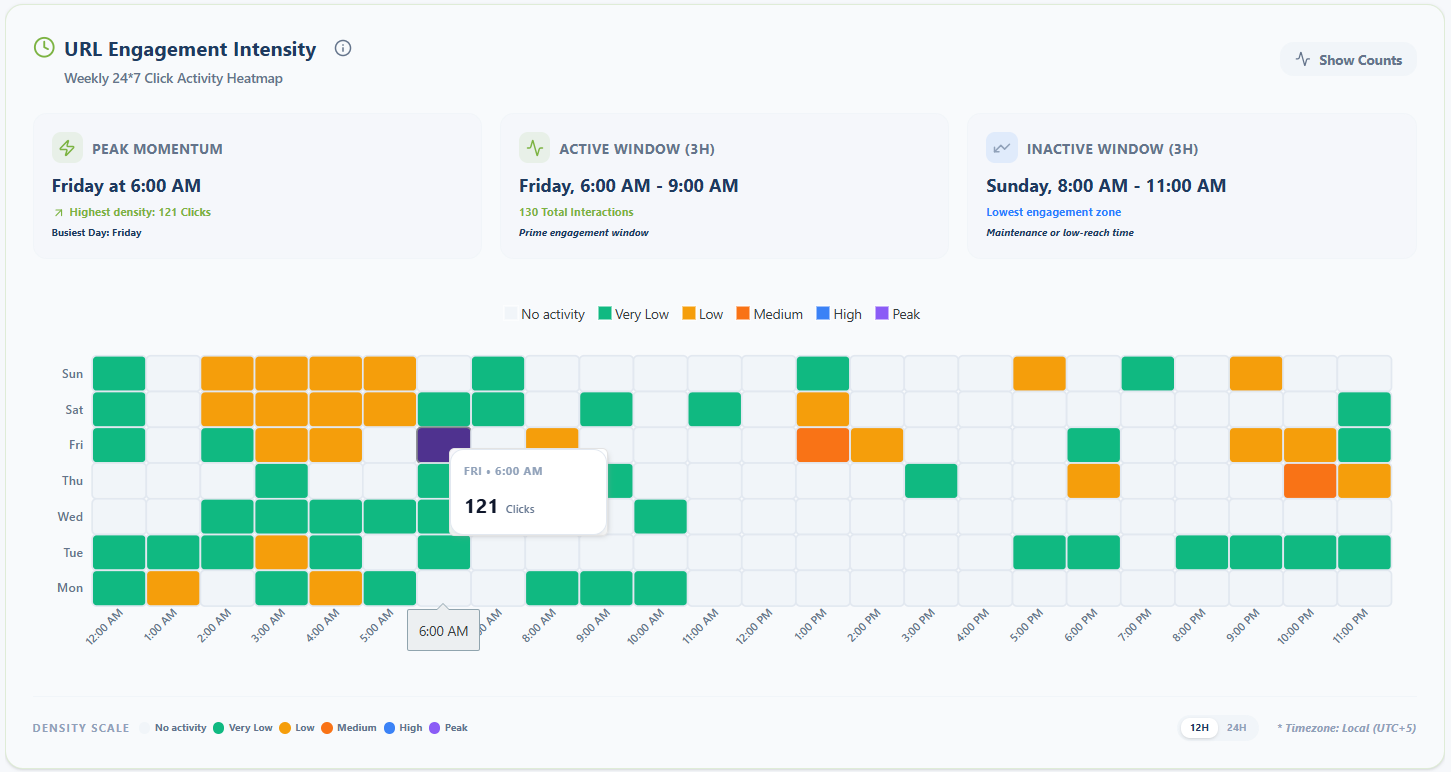
Task: Click the clock icon next to the title
Action: 44,48
